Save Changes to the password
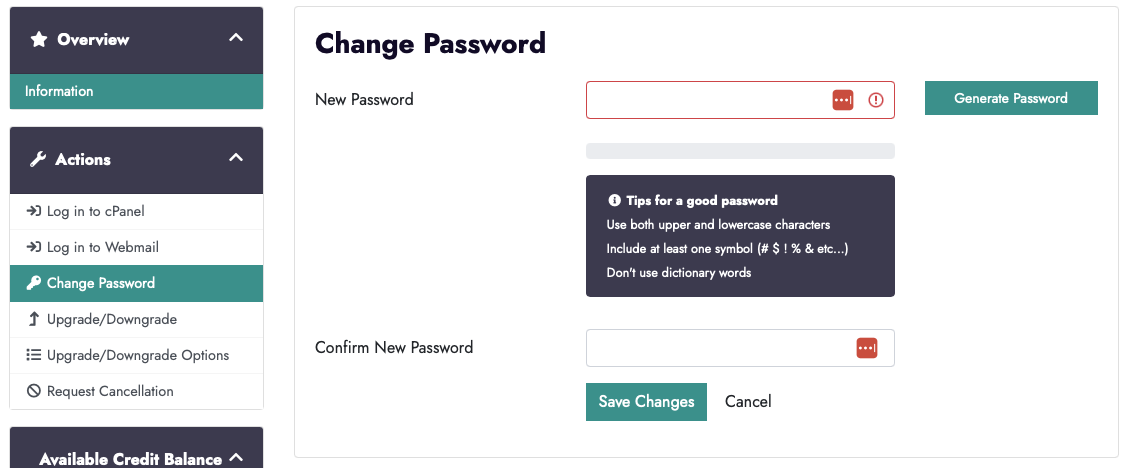1129x468 pixels. (x=646, y=402)
